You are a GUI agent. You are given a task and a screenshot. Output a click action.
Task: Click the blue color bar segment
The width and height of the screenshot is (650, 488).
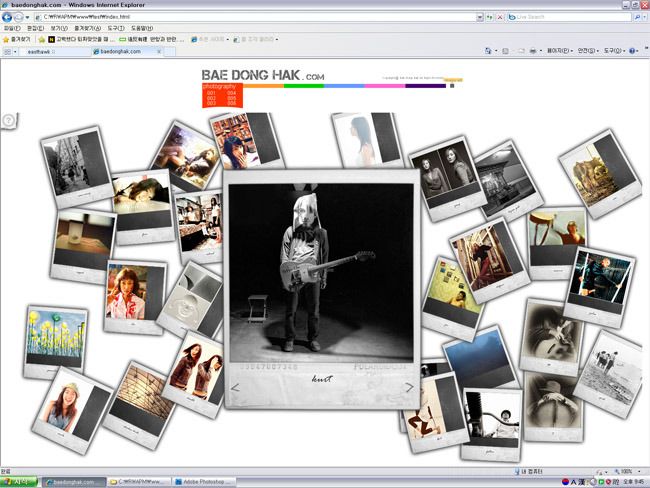point(344,86)
